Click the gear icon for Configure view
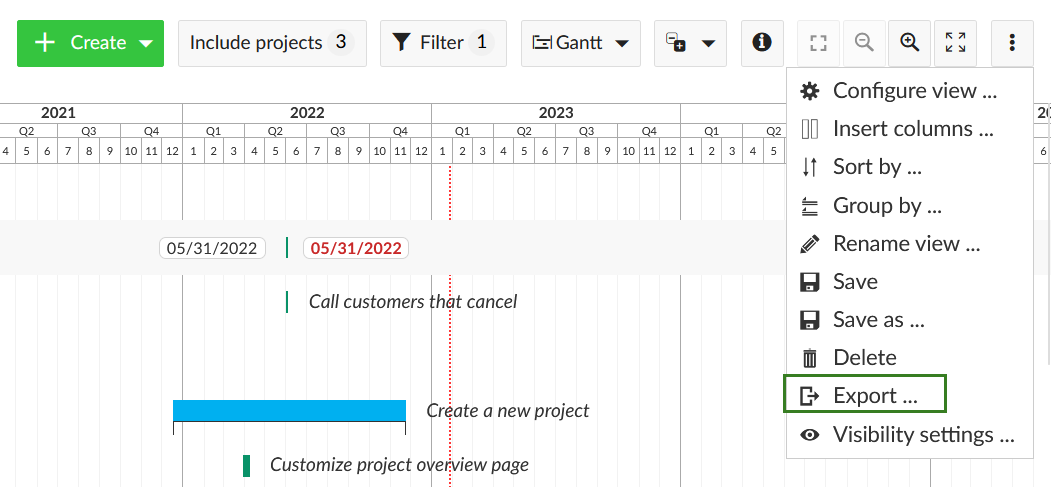The height and width of the screenshot is (487, 1051). pos(810,91)
